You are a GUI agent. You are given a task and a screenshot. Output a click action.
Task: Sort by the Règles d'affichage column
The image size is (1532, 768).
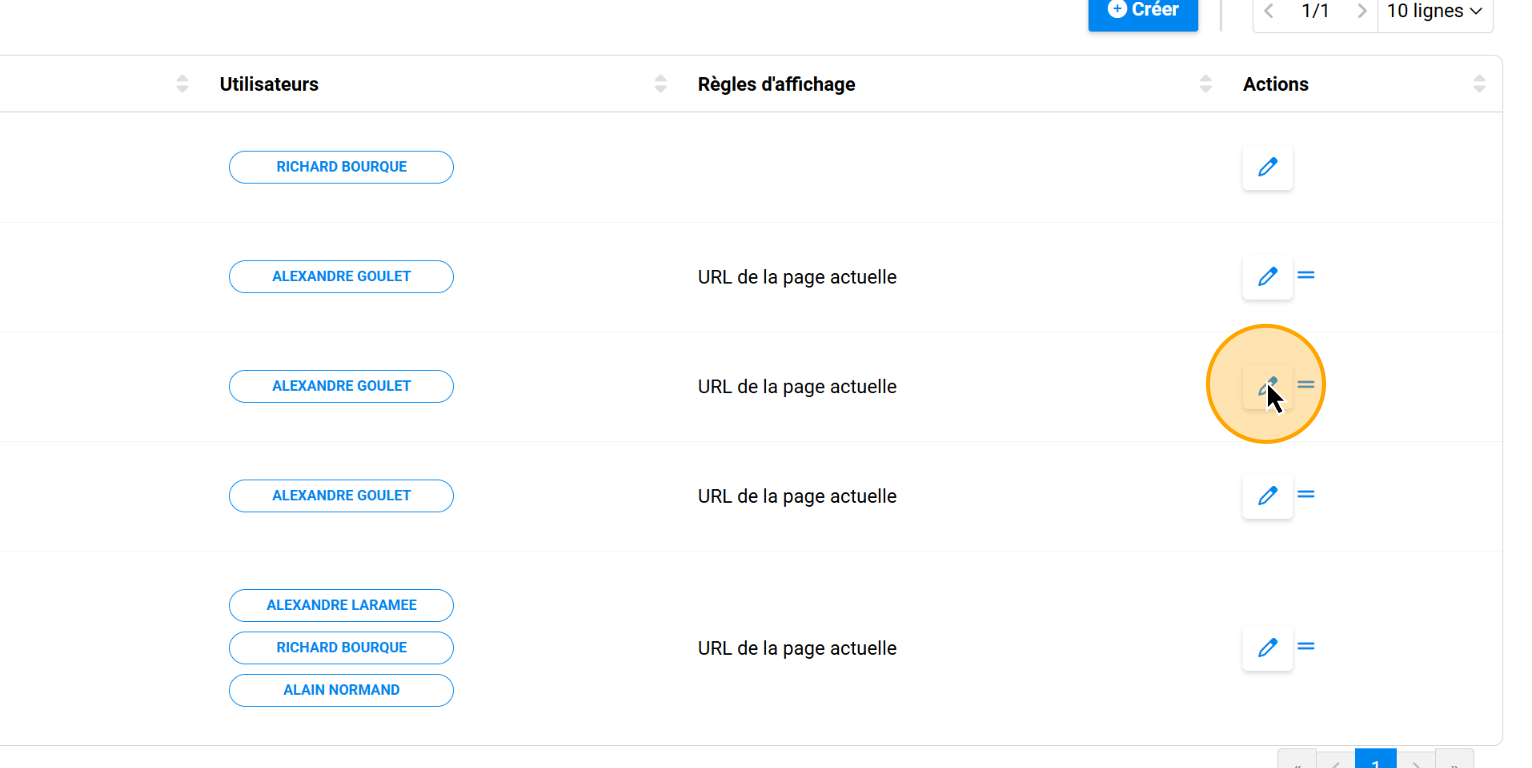[1205, 85]
